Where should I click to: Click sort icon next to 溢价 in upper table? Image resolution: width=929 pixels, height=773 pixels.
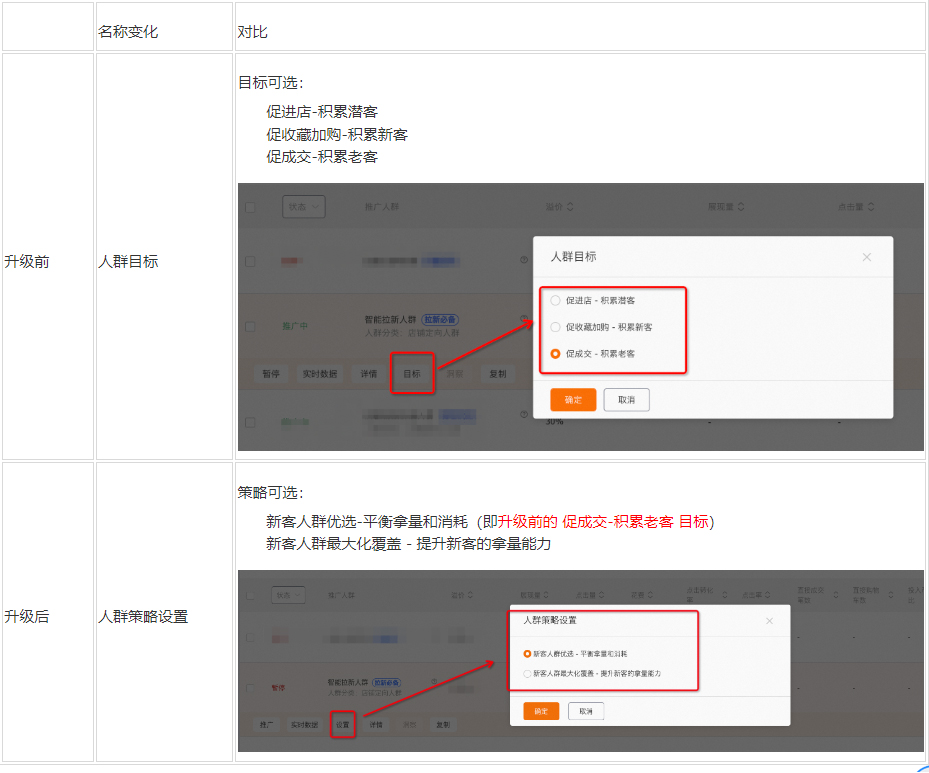570,207
